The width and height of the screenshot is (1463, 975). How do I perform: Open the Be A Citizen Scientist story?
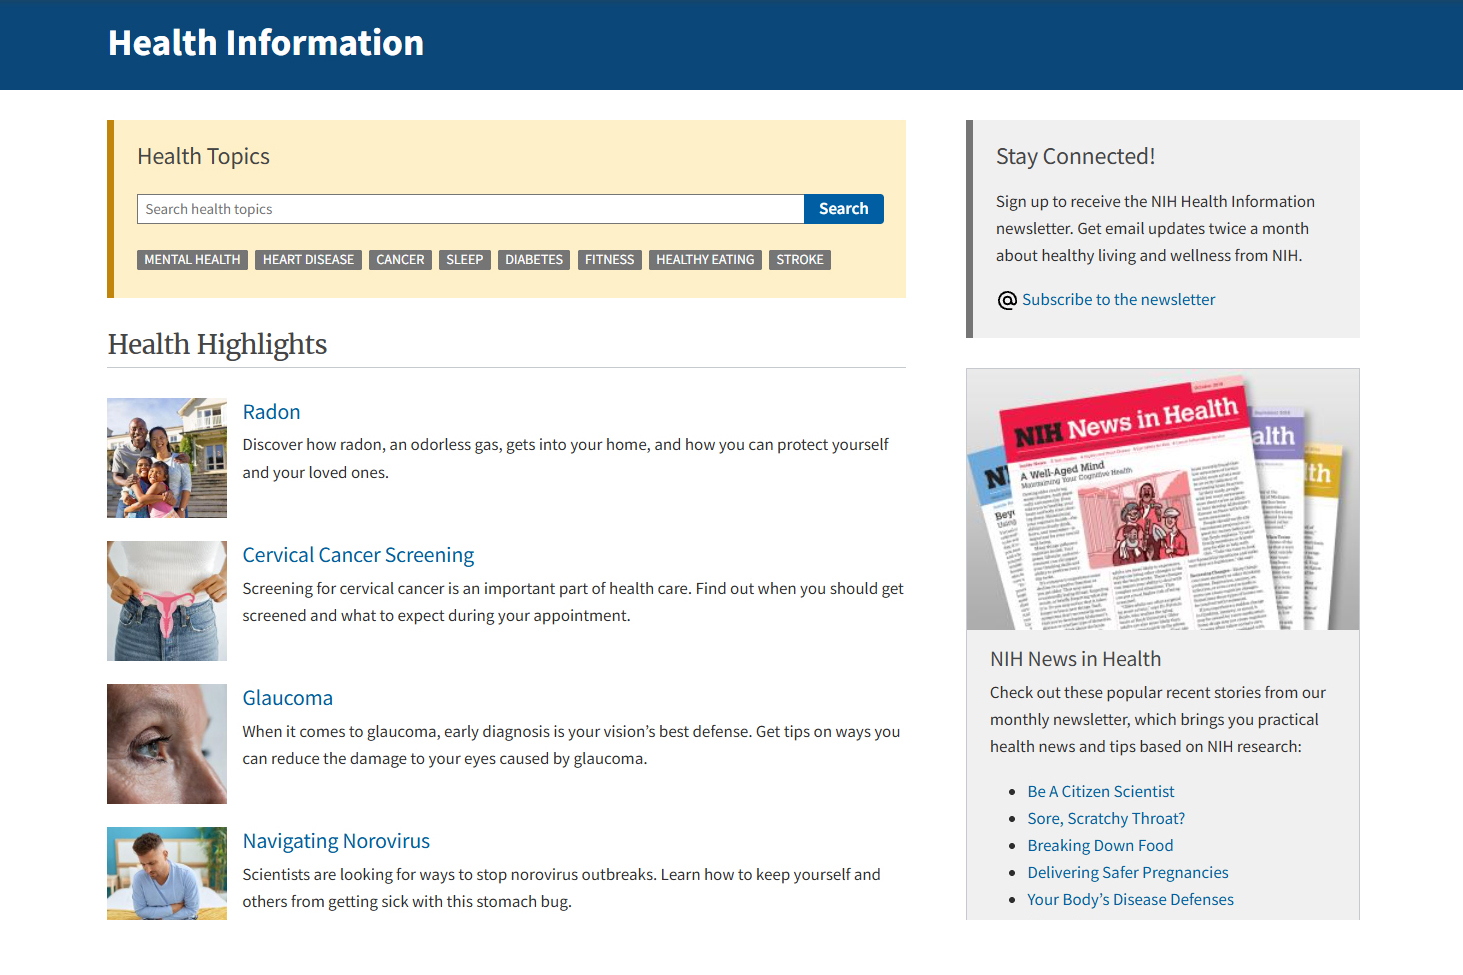tap(1100, 791)
